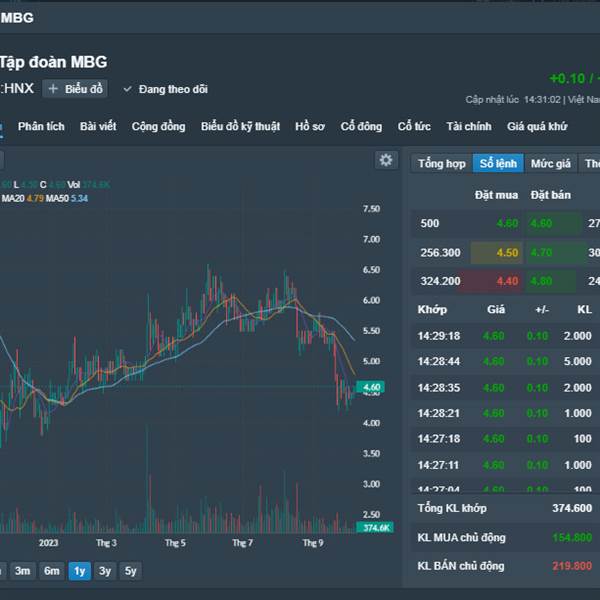The width and height of the screenshot is (600, 600).
Task: Set chart range to 3m
Action: [23, 571]
